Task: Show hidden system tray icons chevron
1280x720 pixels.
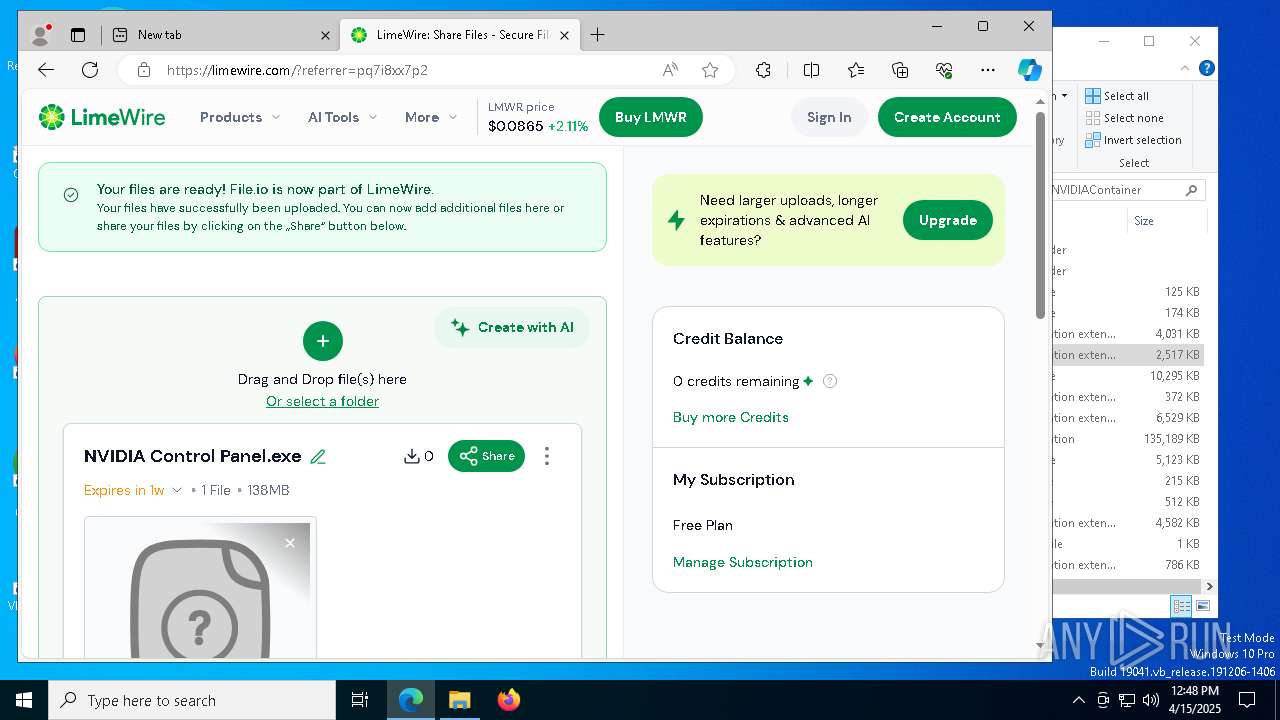Action: coord(1078,700)
